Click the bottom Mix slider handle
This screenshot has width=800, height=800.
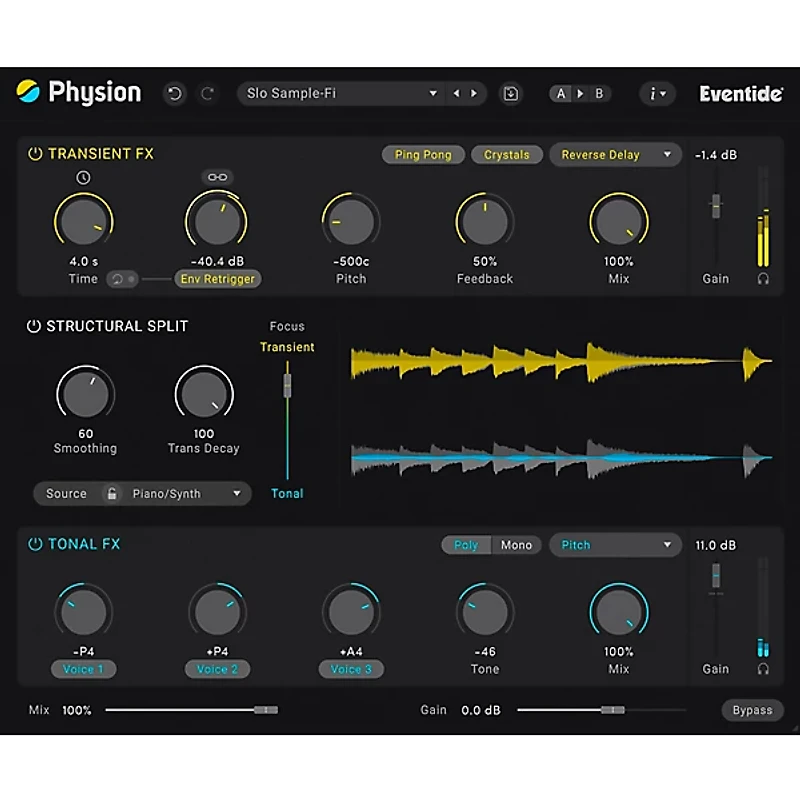[266, 710]
